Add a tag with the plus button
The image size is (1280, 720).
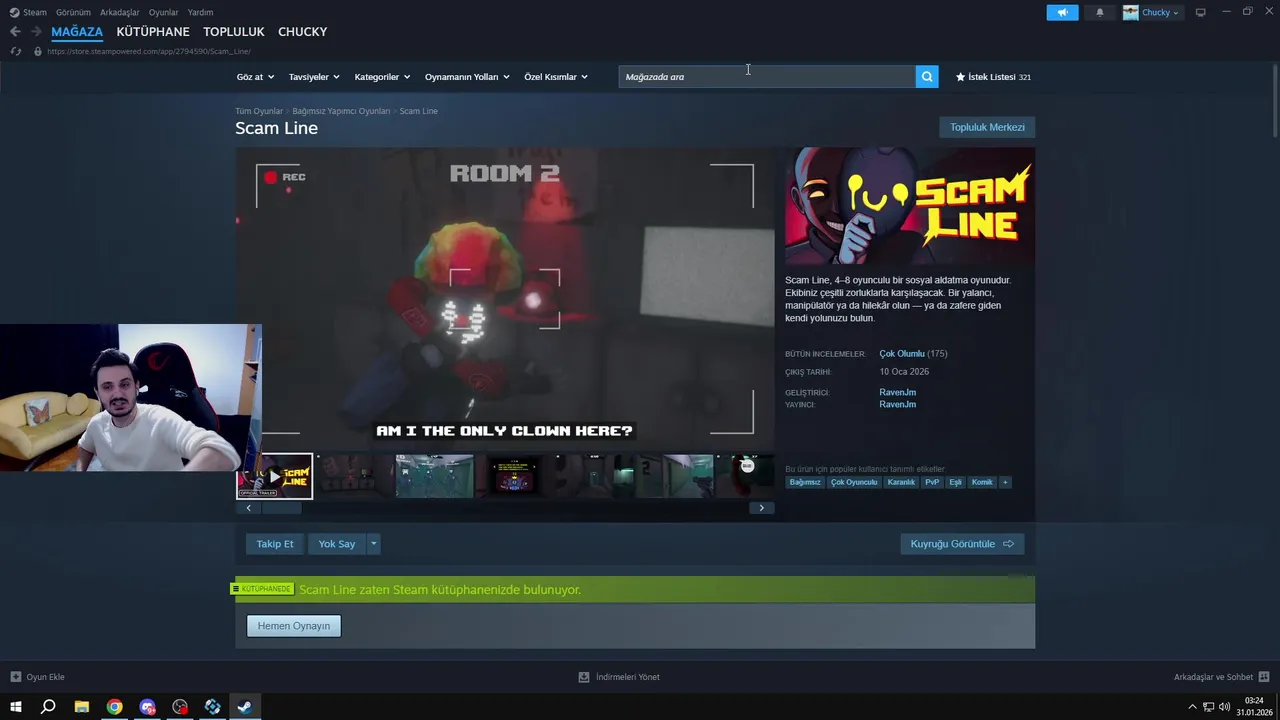[x=1005, y=482]
